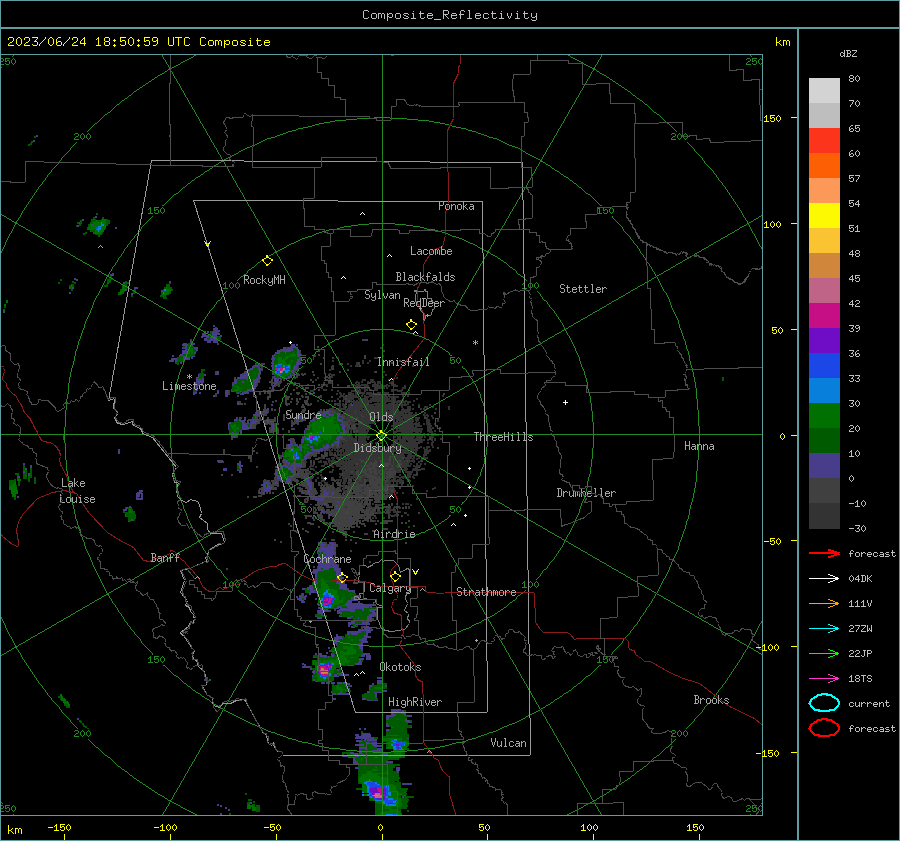Click the Composite_Reflectivity title text
This screenshot has height=841, width=900.
pyautogui.click(x=450, y=15)
